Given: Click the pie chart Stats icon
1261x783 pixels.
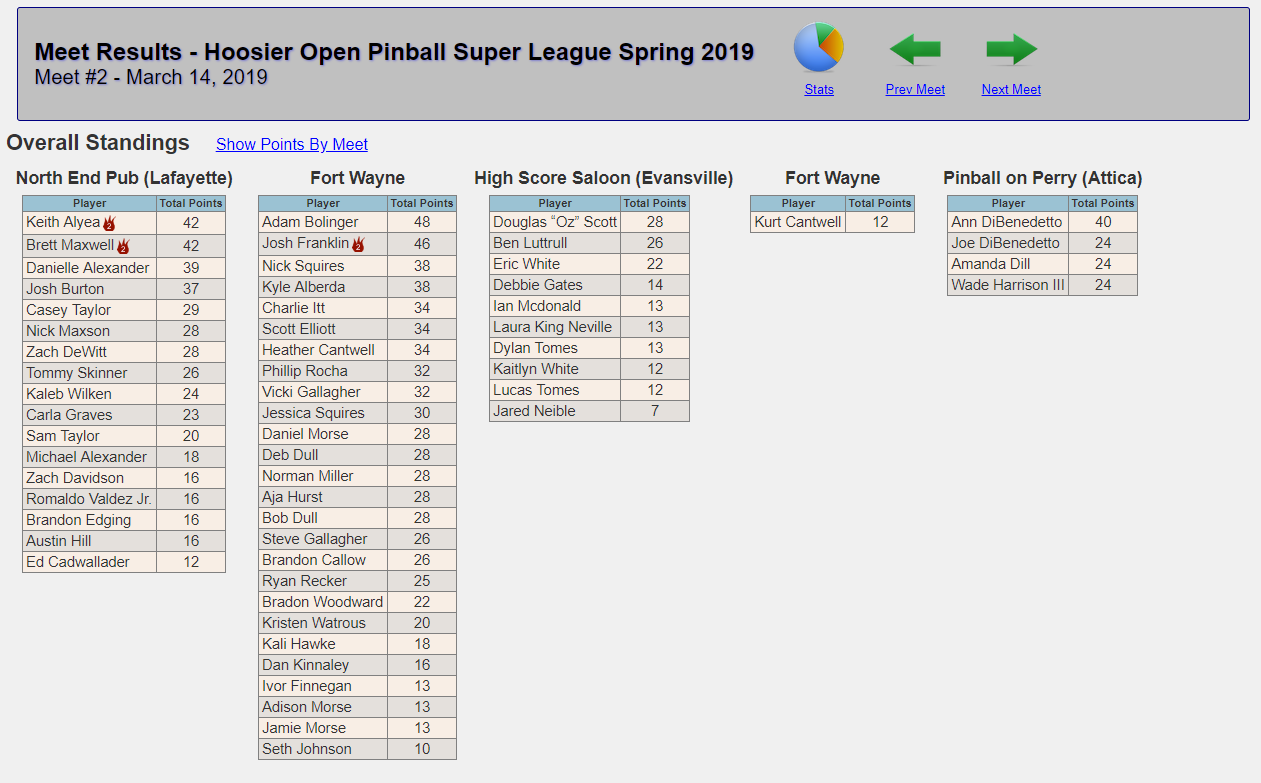Looking at the screenshot, I should click(818, 47).
